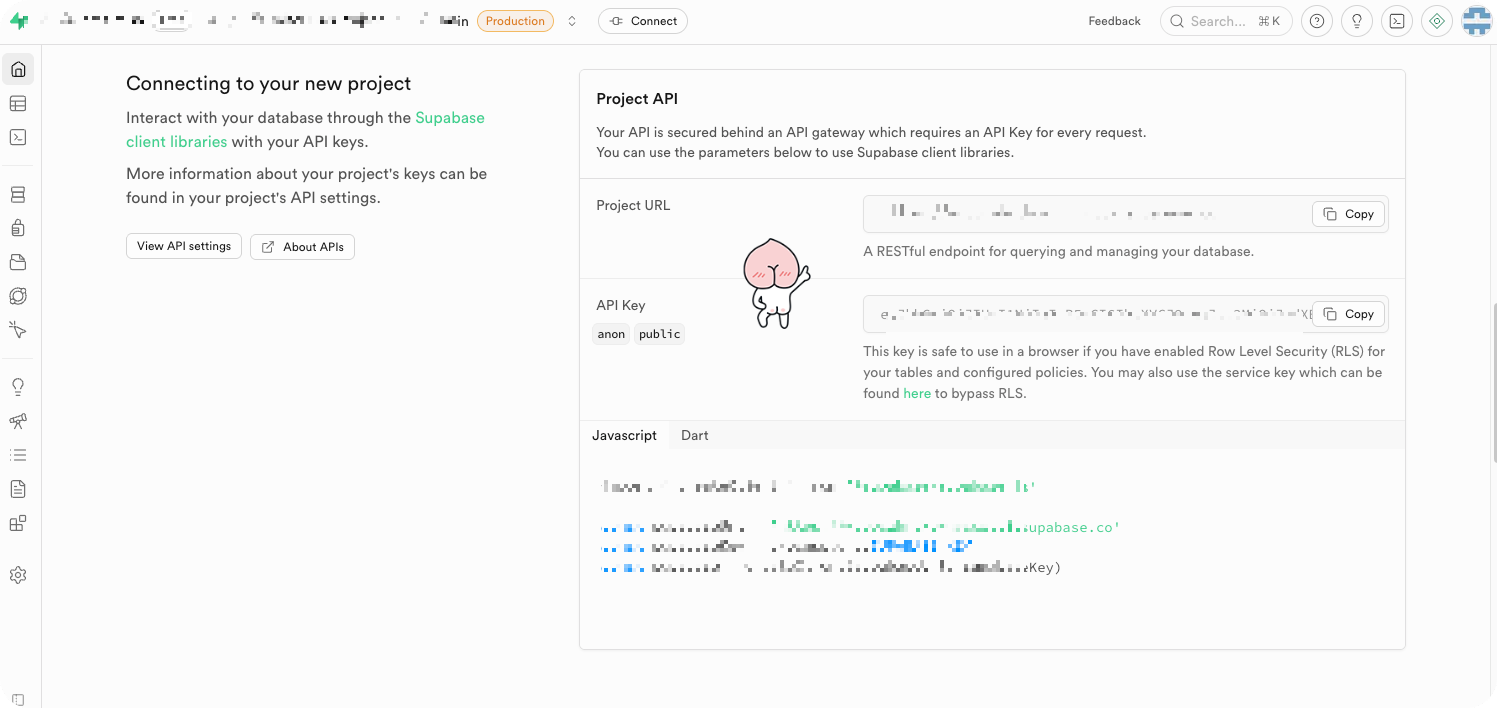Open the Help question mark icon
This screenshot has width=1497, height=708.
(x=1317, y=21)
